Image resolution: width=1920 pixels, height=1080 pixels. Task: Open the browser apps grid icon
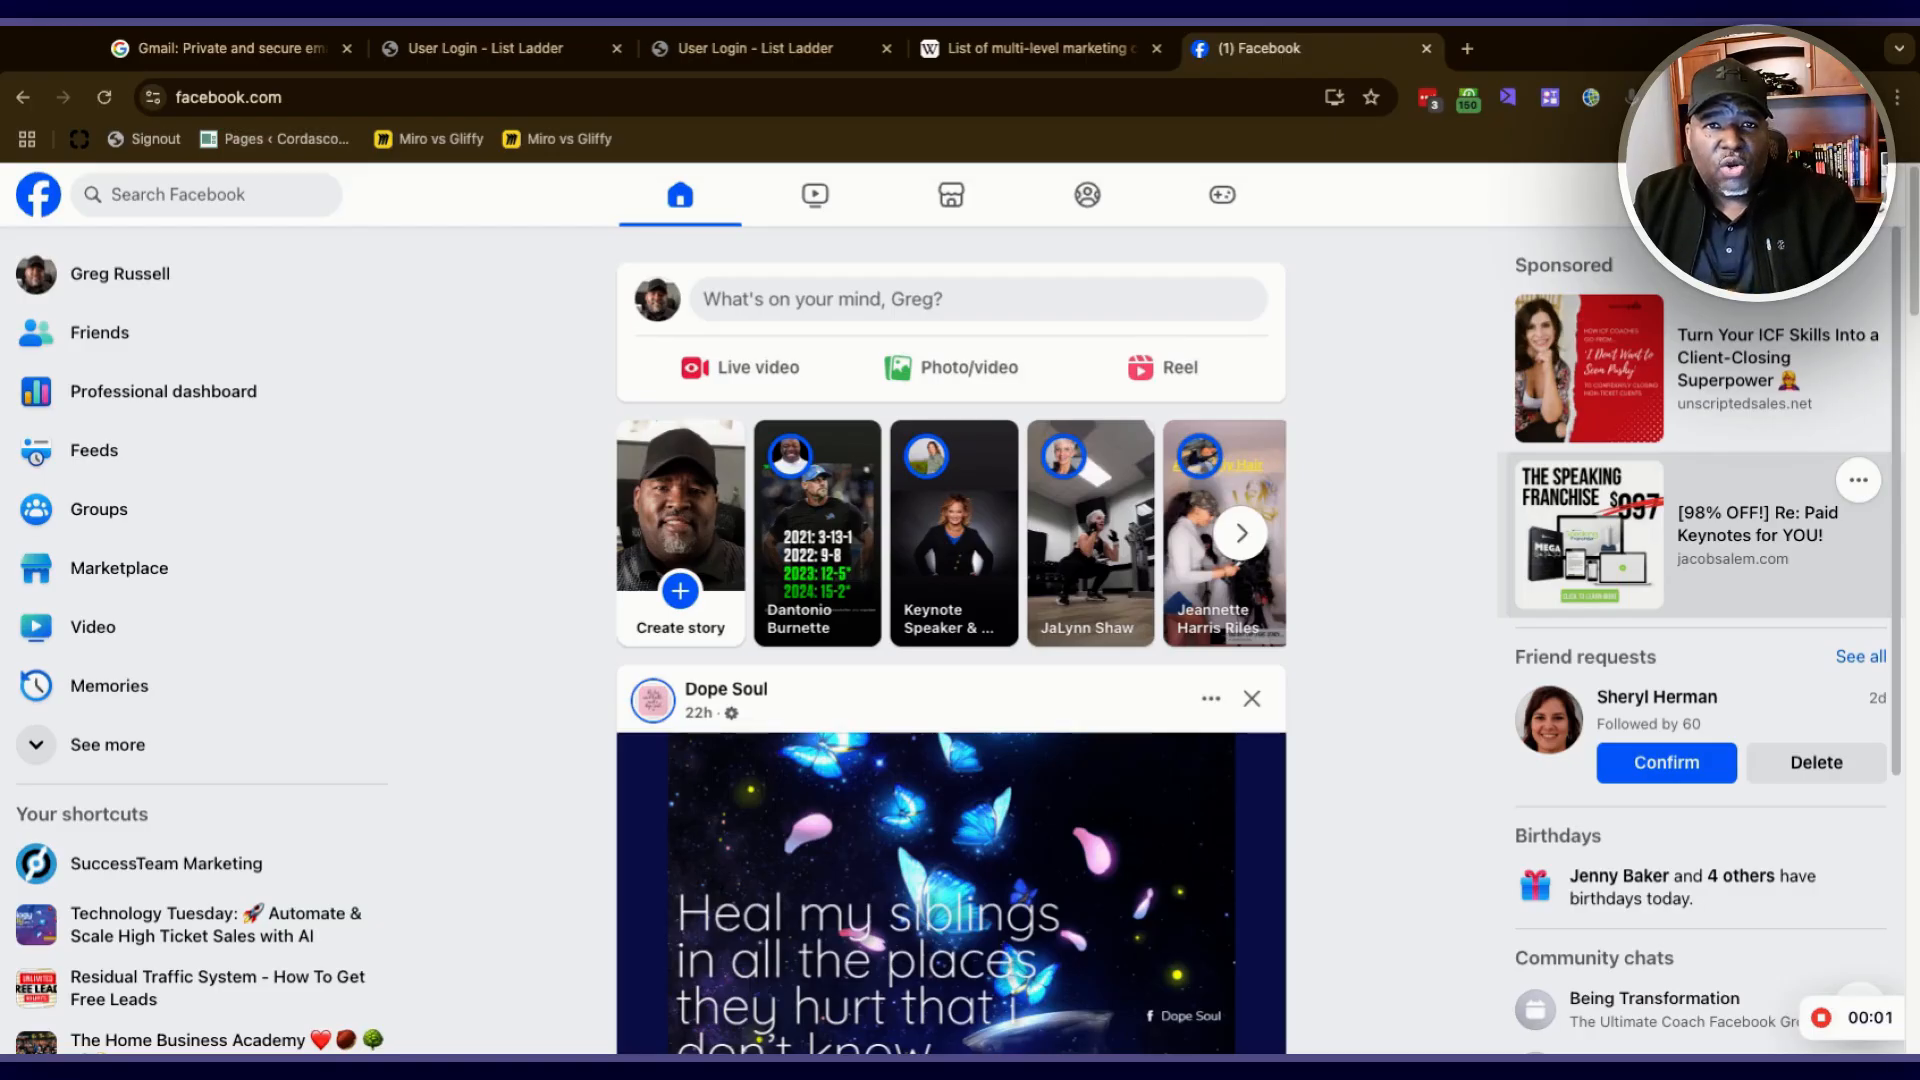(27, 139)
